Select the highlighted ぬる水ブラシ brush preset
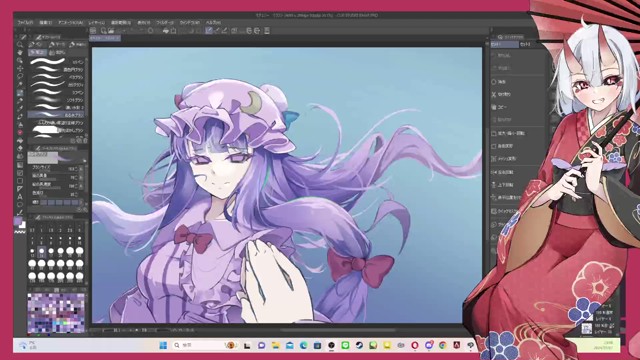The image size is (640, 360). click(57, 115)
